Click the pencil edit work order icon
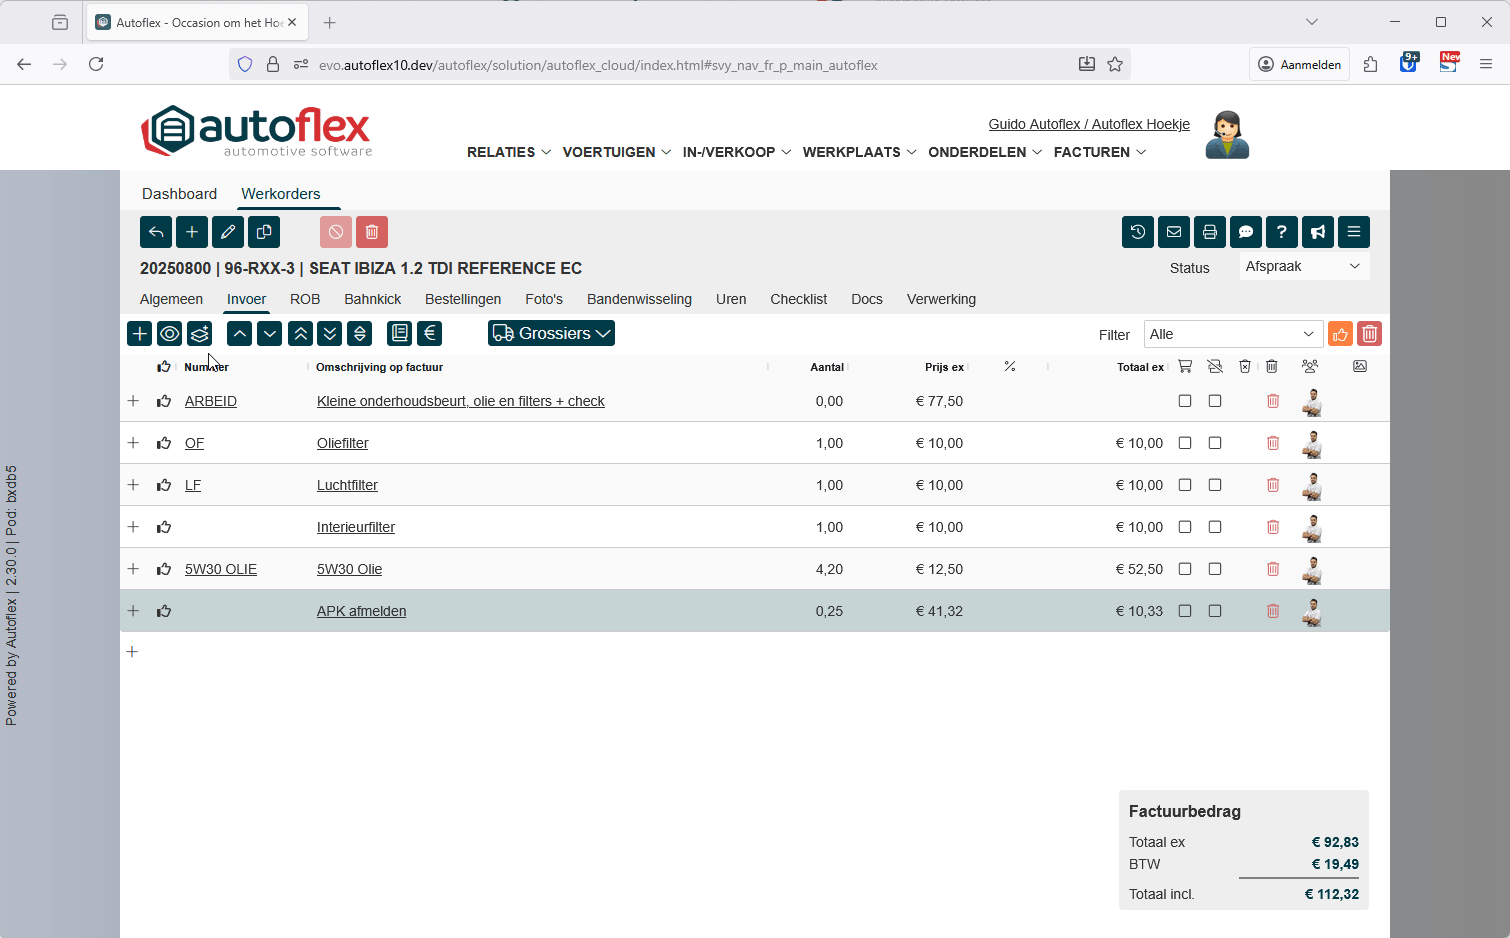Image resolution: width=1510 pixels, height=938 pixels. [228, 232]
